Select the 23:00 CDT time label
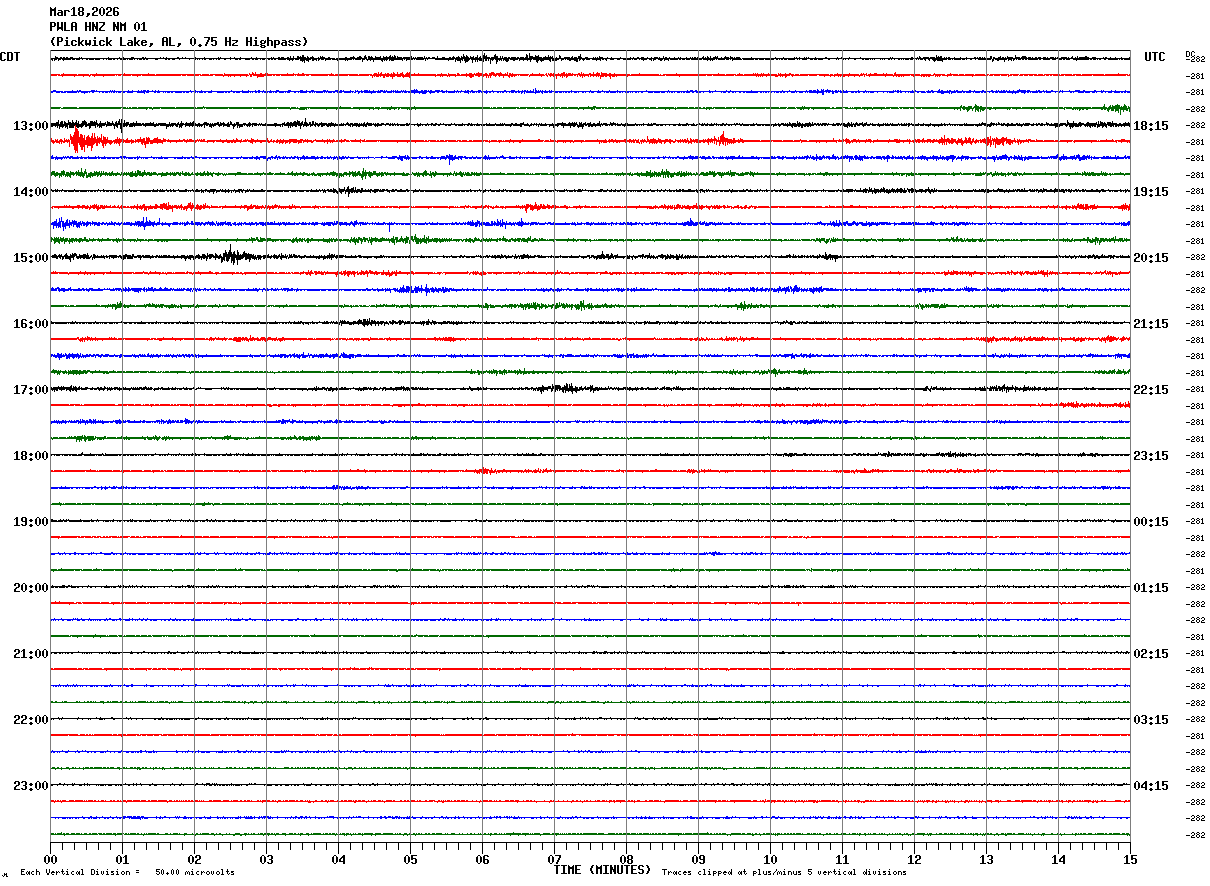Viewport: 1210px width, 886px height. 30,786
